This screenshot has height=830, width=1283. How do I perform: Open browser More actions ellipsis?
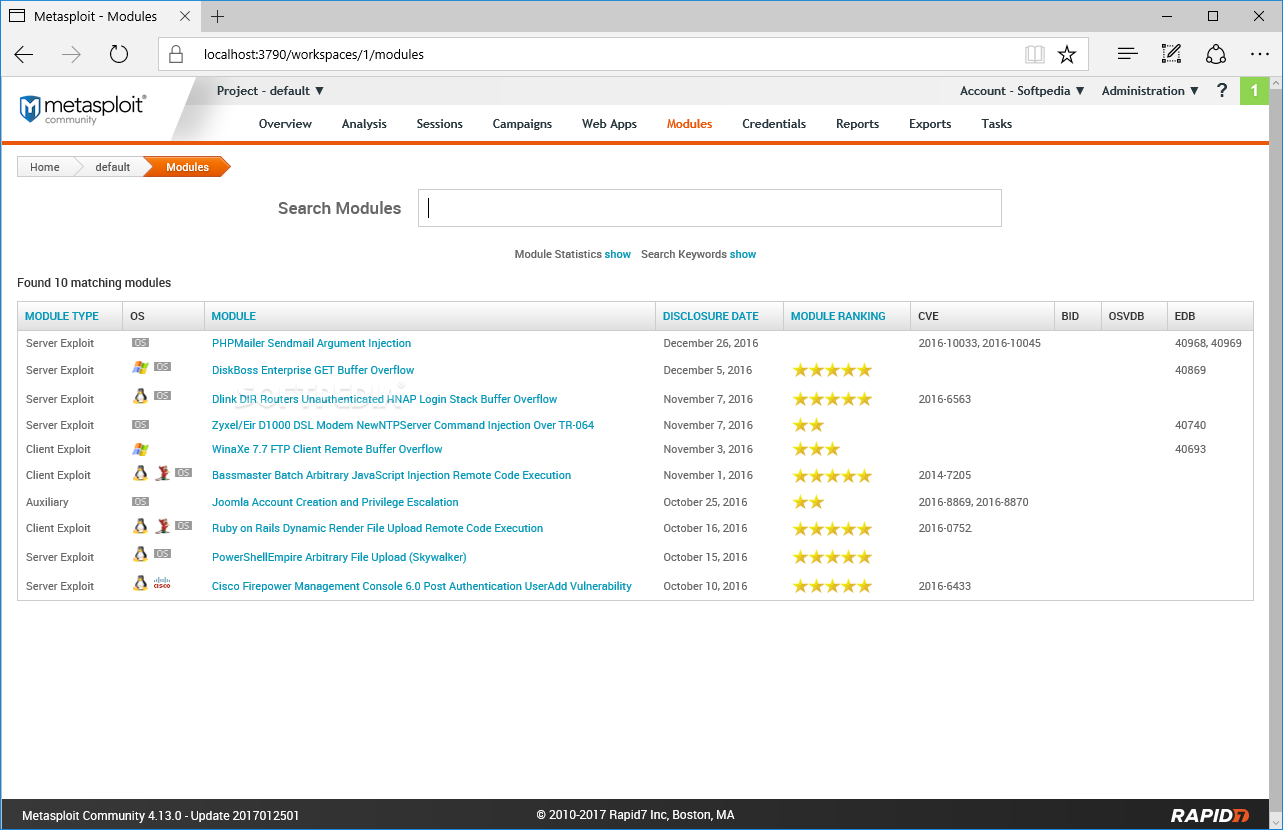(x=1259, y=54)
